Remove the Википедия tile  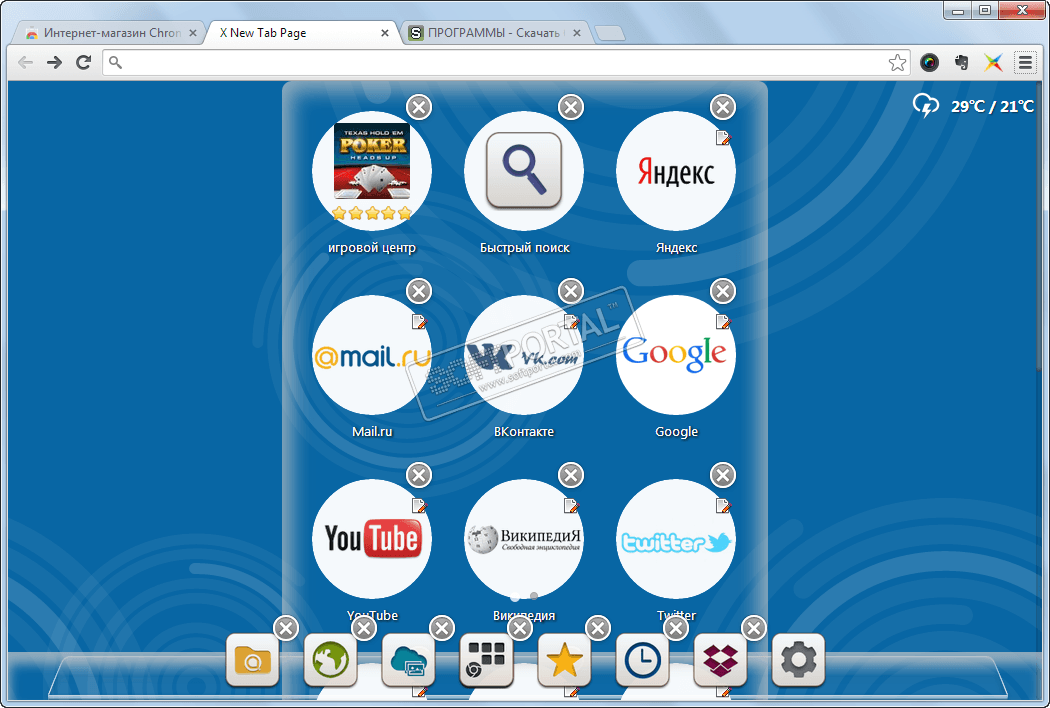point(571,476)
